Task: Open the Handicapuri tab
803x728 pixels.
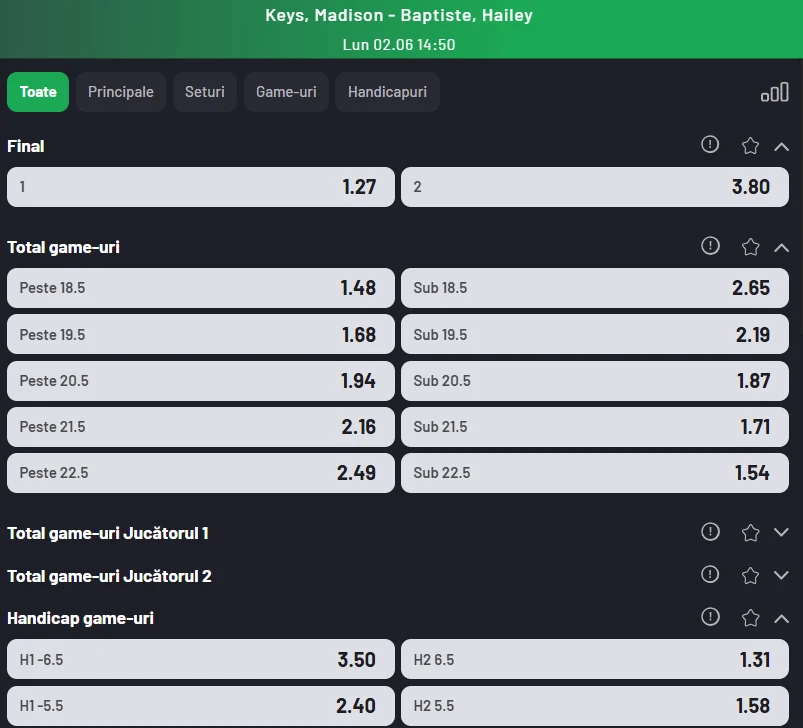Action: click(387, 92)
